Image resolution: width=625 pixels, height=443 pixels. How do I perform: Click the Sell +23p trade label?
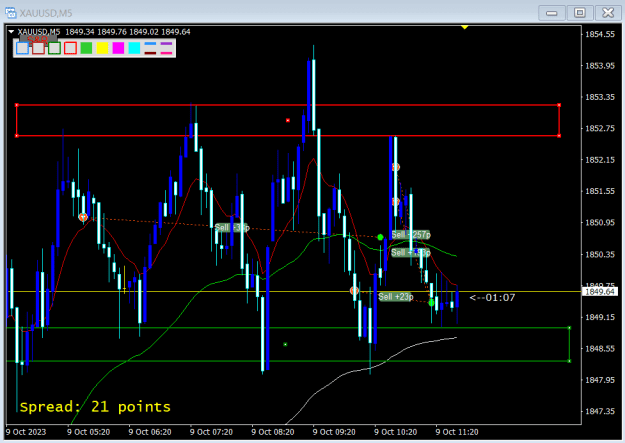click(396, 297)
